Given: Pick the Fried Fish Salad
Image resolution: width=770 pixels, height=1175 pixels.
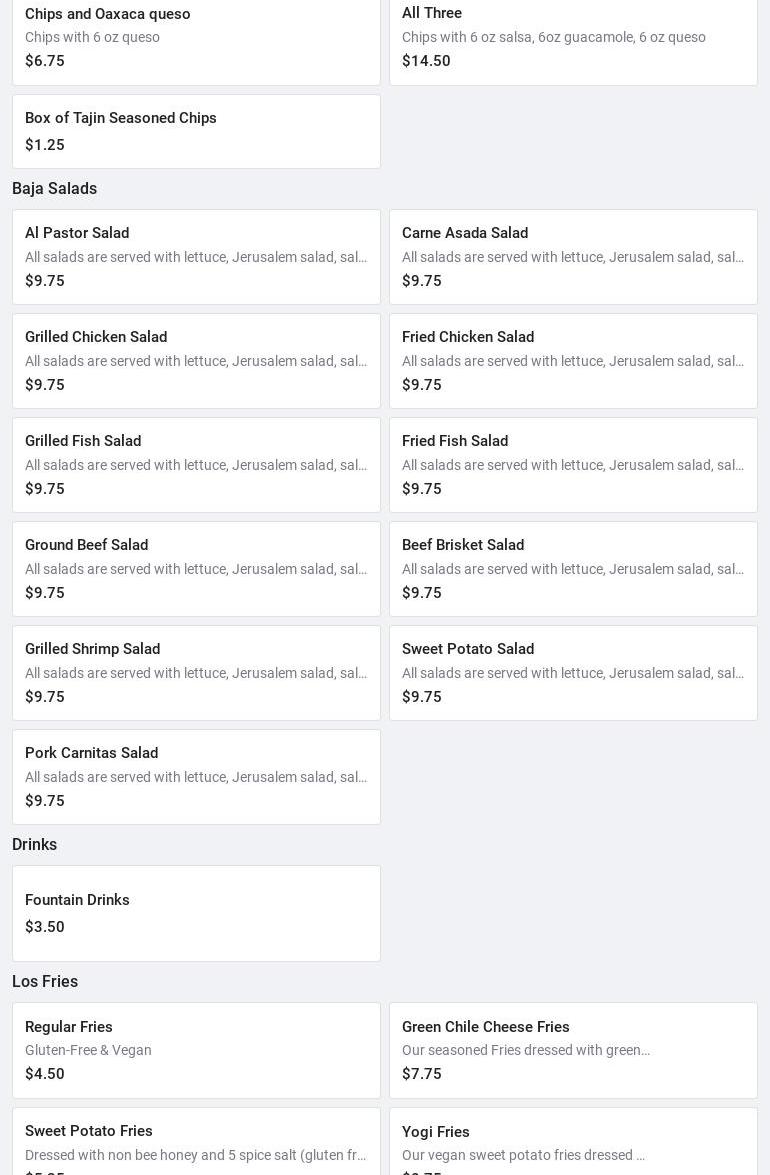Looking at the screenshot, I should 573,465.
